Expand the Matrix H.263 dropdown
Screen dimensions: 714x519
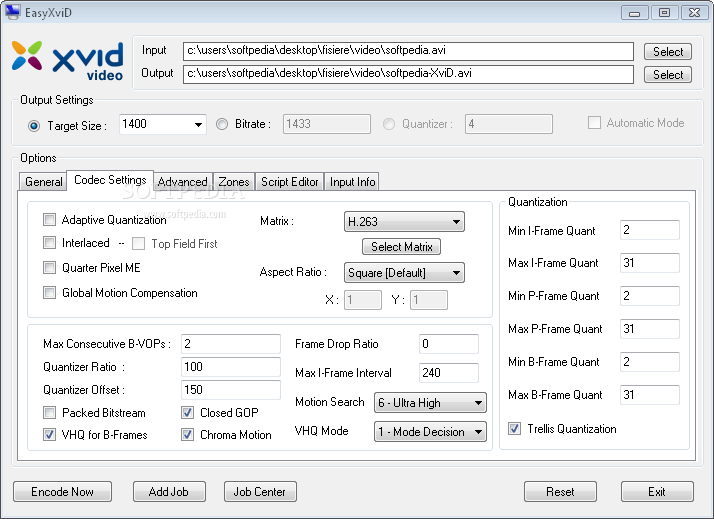point(404,222)
